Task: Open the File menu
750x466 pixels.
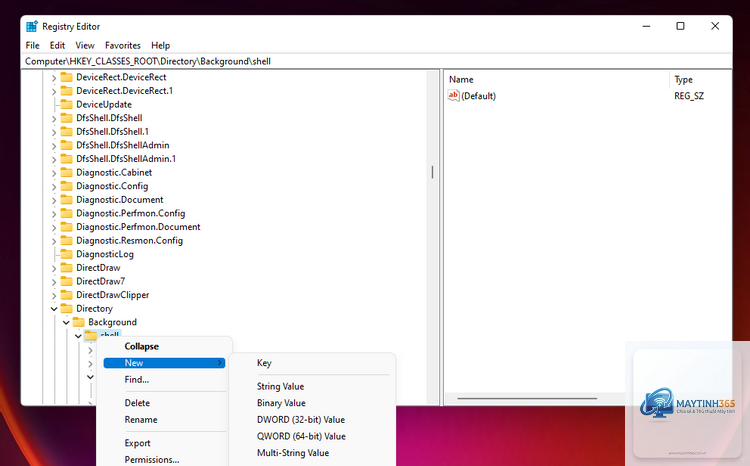Action: 33,45
